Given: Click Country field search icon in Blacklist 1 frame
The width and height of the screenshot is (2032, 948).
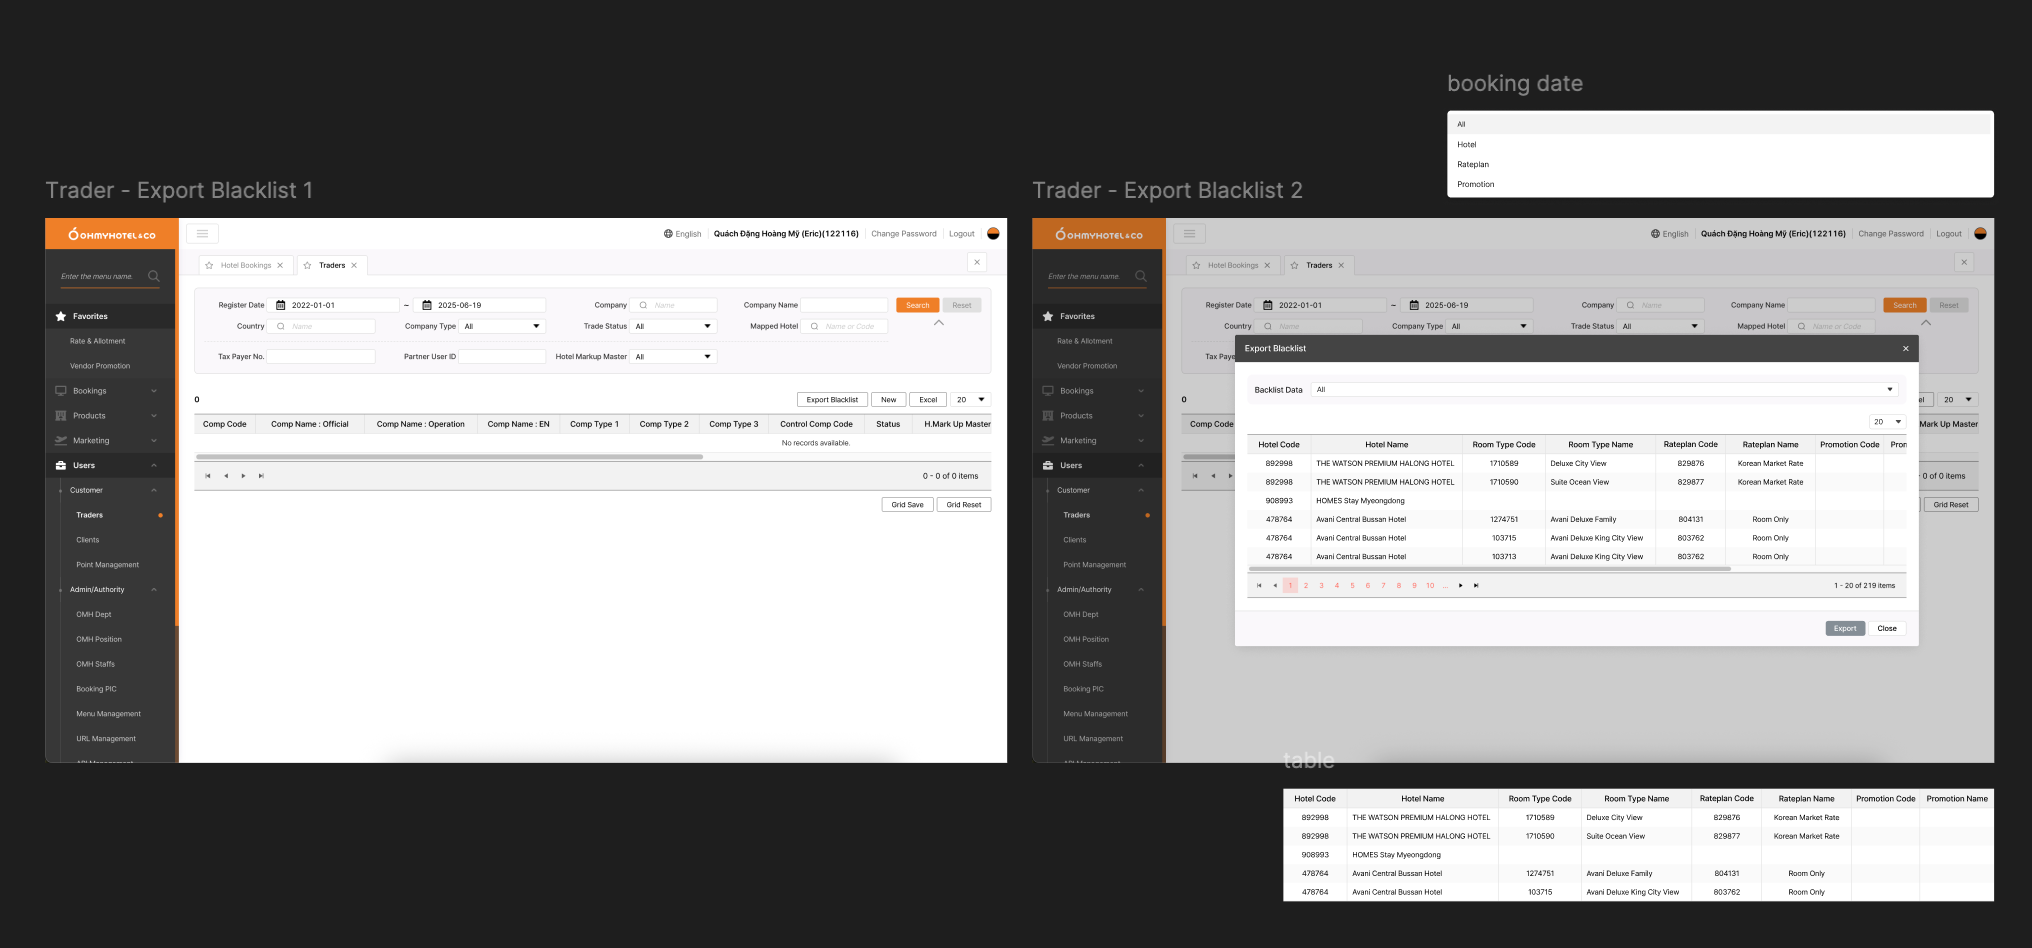Looking at the screenshot, I should click(x=281, y=326).
